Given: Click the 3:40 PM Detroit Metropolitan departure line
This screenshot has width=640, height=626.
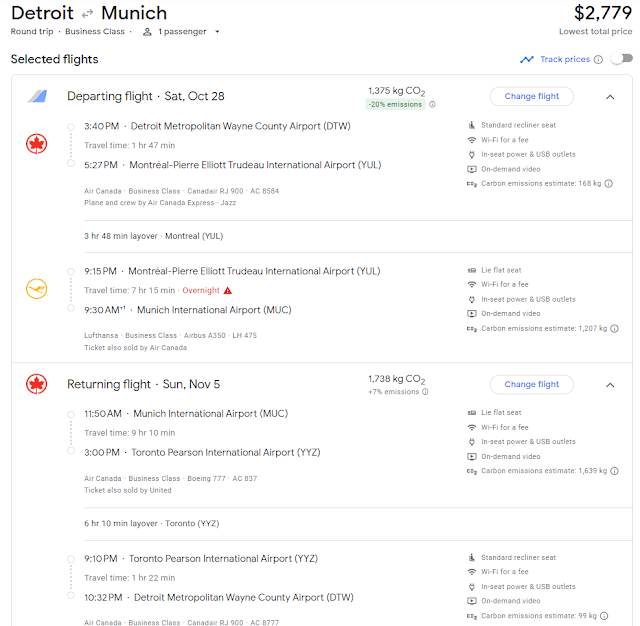Looking at the screenshot, I should 217,127.
